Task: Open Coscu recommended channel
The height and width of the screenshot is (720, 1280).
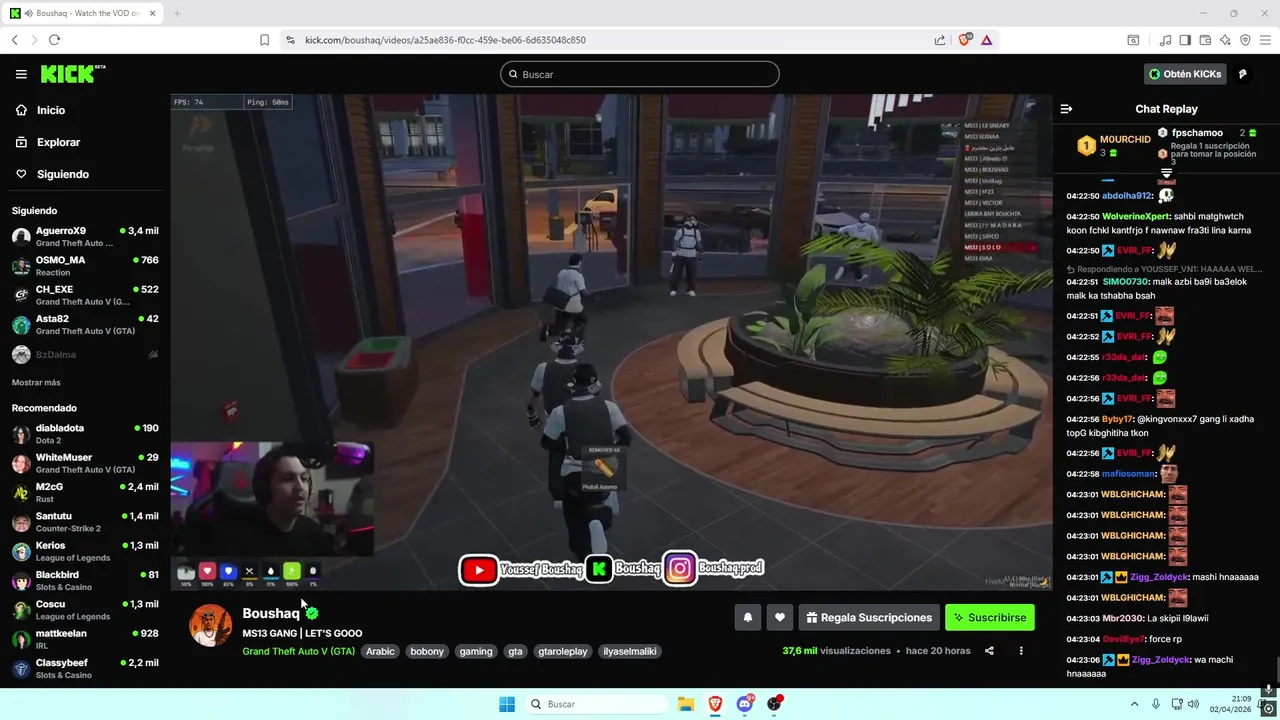Action: click(85, 610)
